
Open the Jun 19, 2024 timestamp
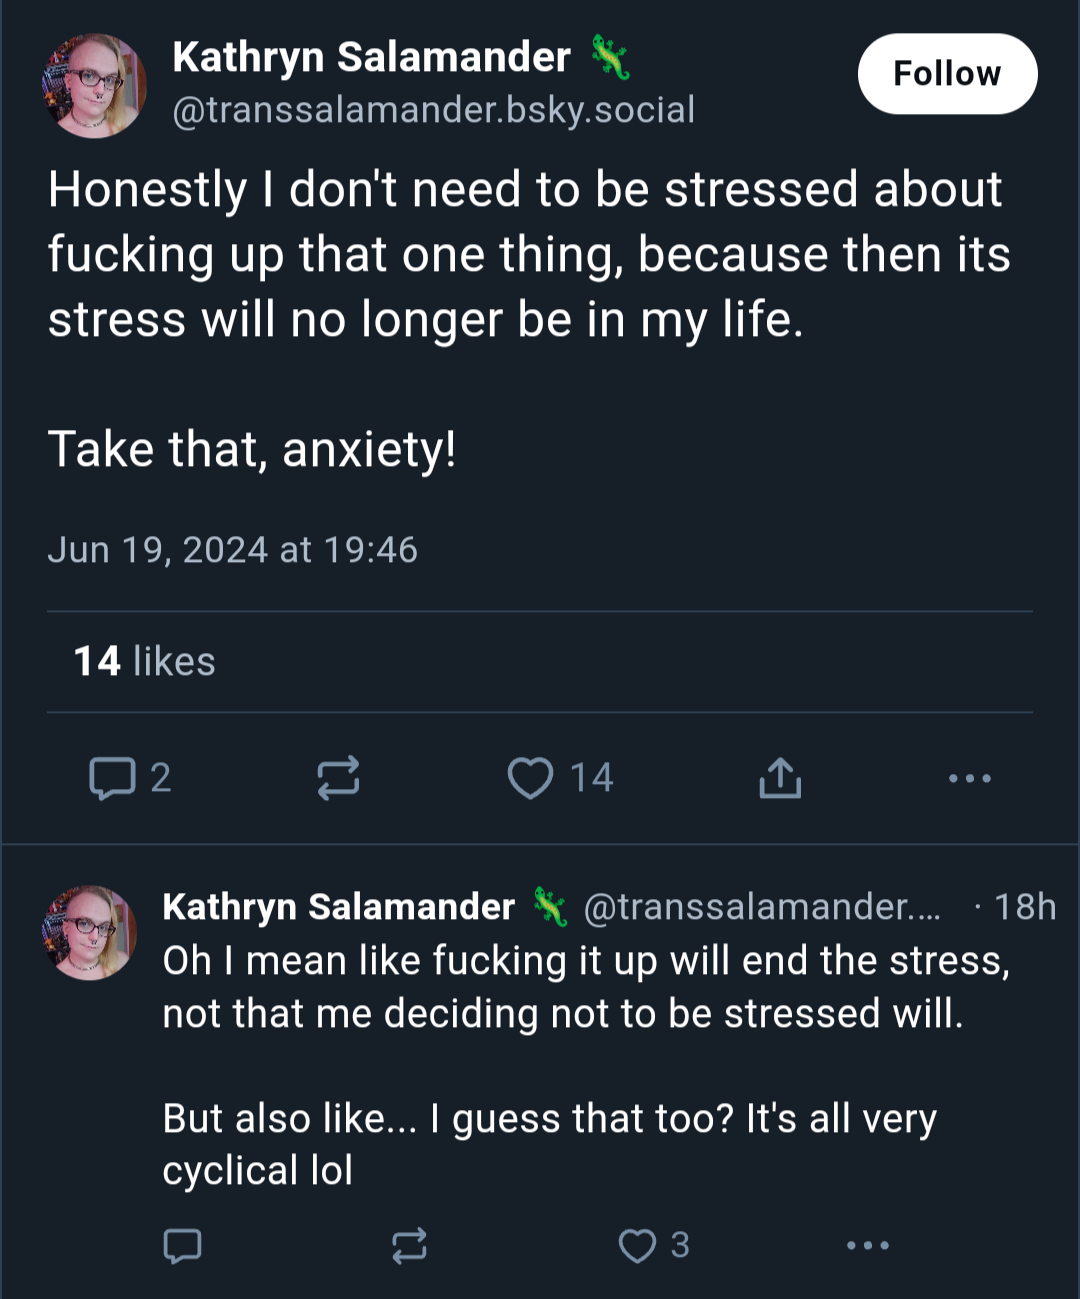pyautogui.click(x=232, y=550)
